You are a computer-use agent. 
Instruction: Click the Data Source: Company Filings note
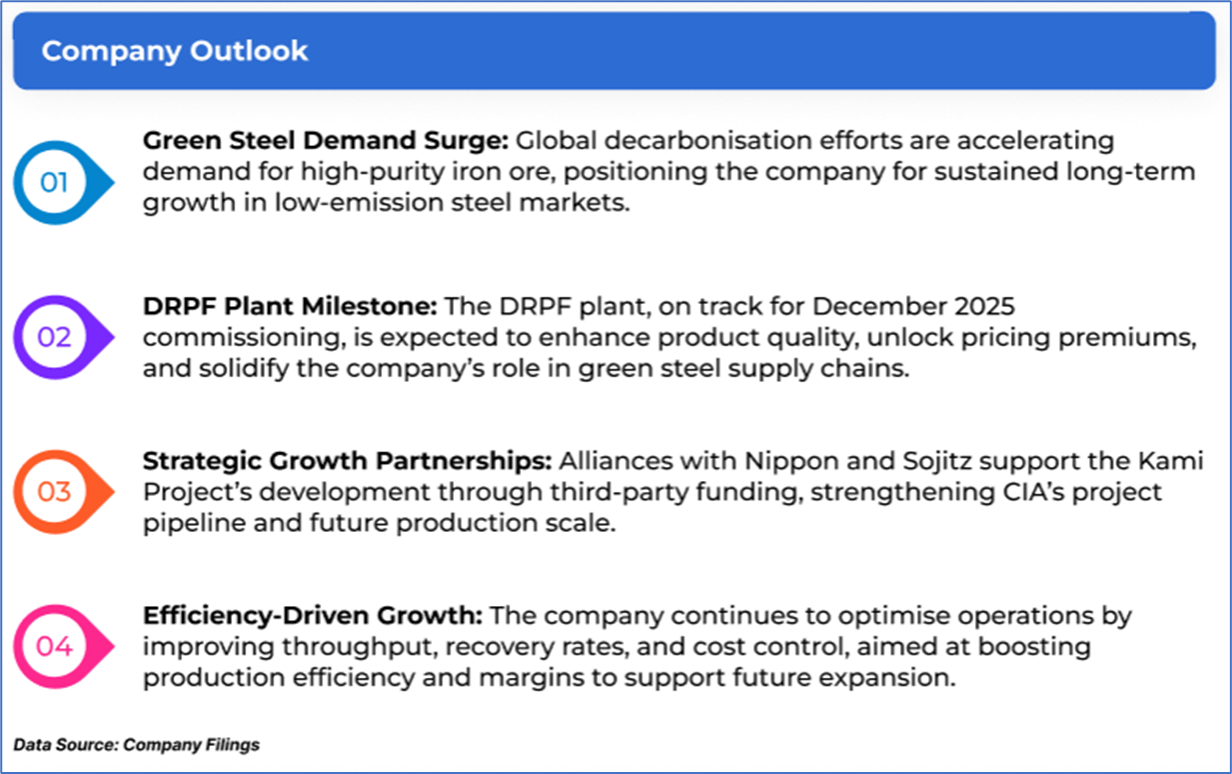click(x=136, y=745)
